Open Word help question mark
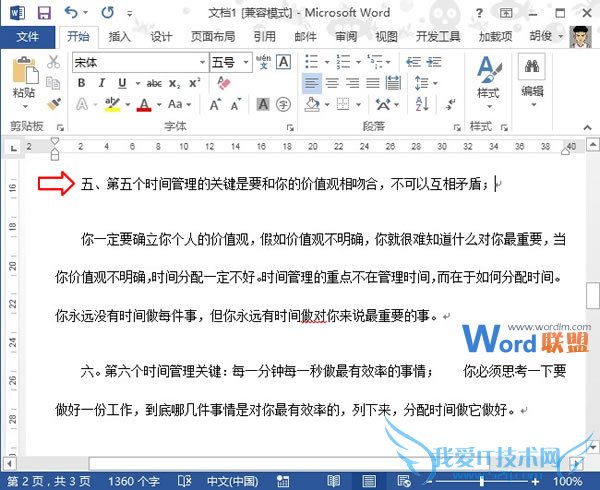 (479, 13)
